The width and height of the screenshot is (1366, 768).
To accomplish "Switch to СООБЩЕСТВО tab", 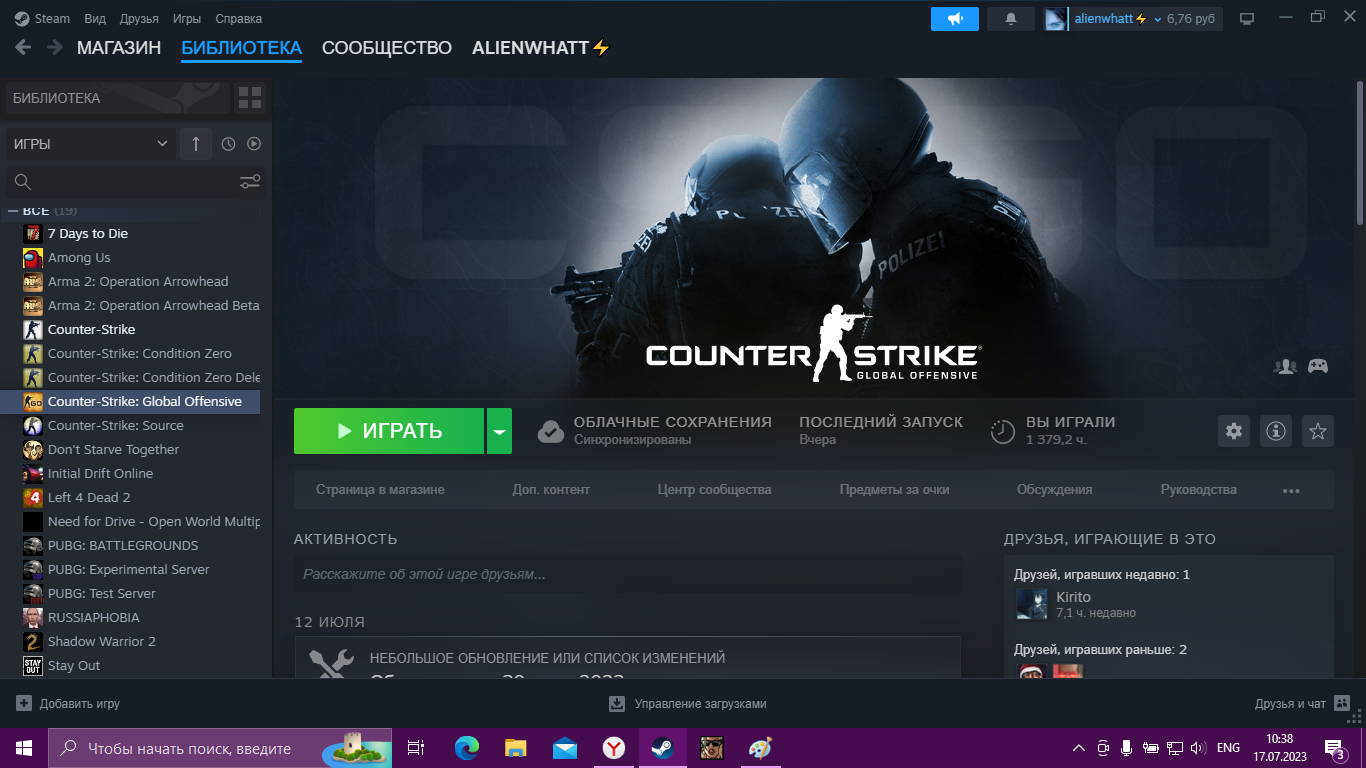I will pyautogui.click(x=387, y=47).
